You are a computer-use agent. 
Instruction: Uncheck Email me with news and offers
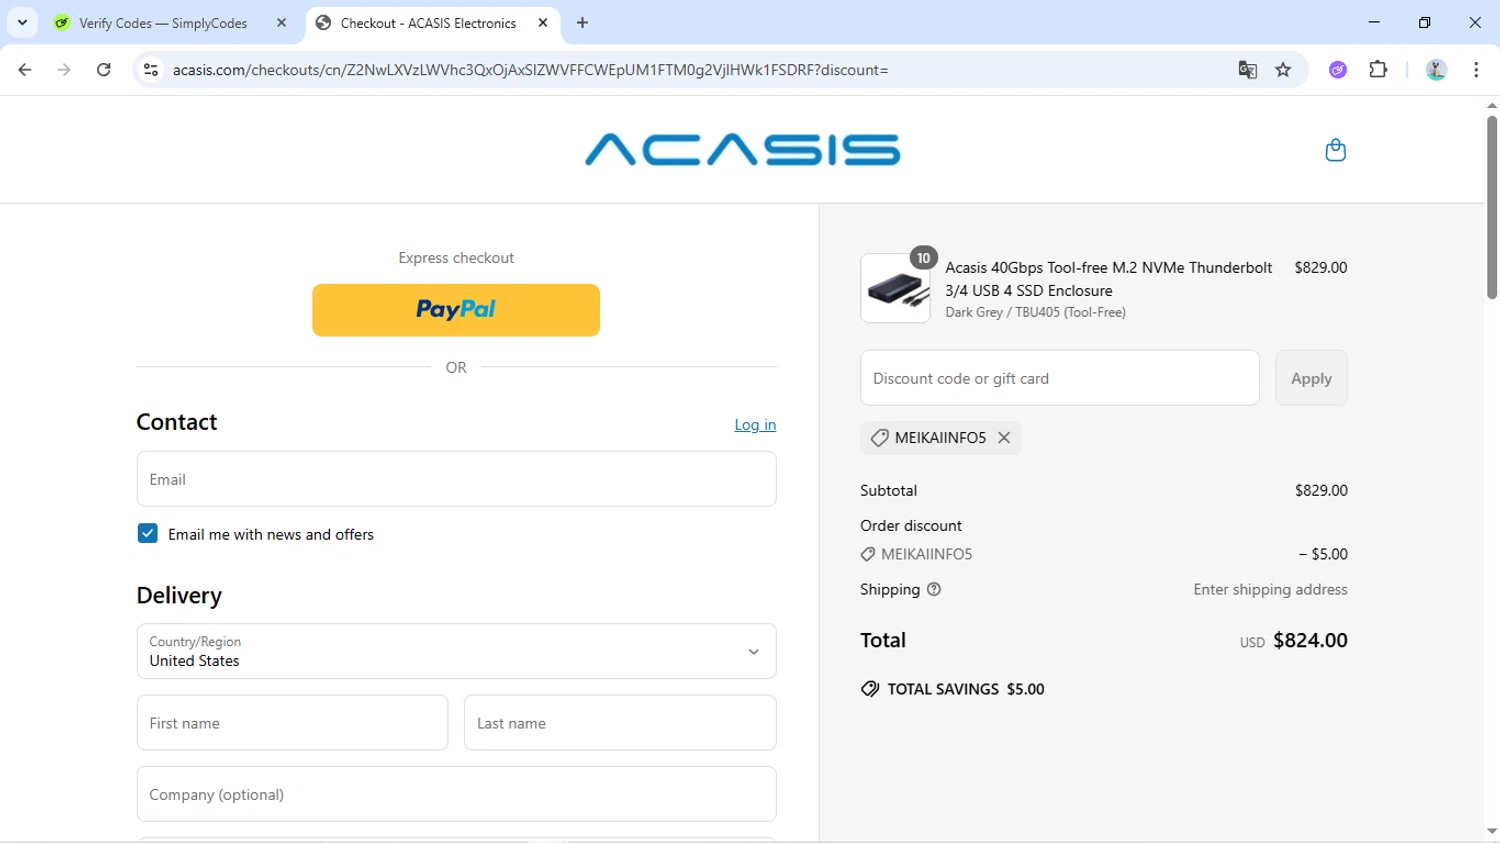[x=148, y=534]
